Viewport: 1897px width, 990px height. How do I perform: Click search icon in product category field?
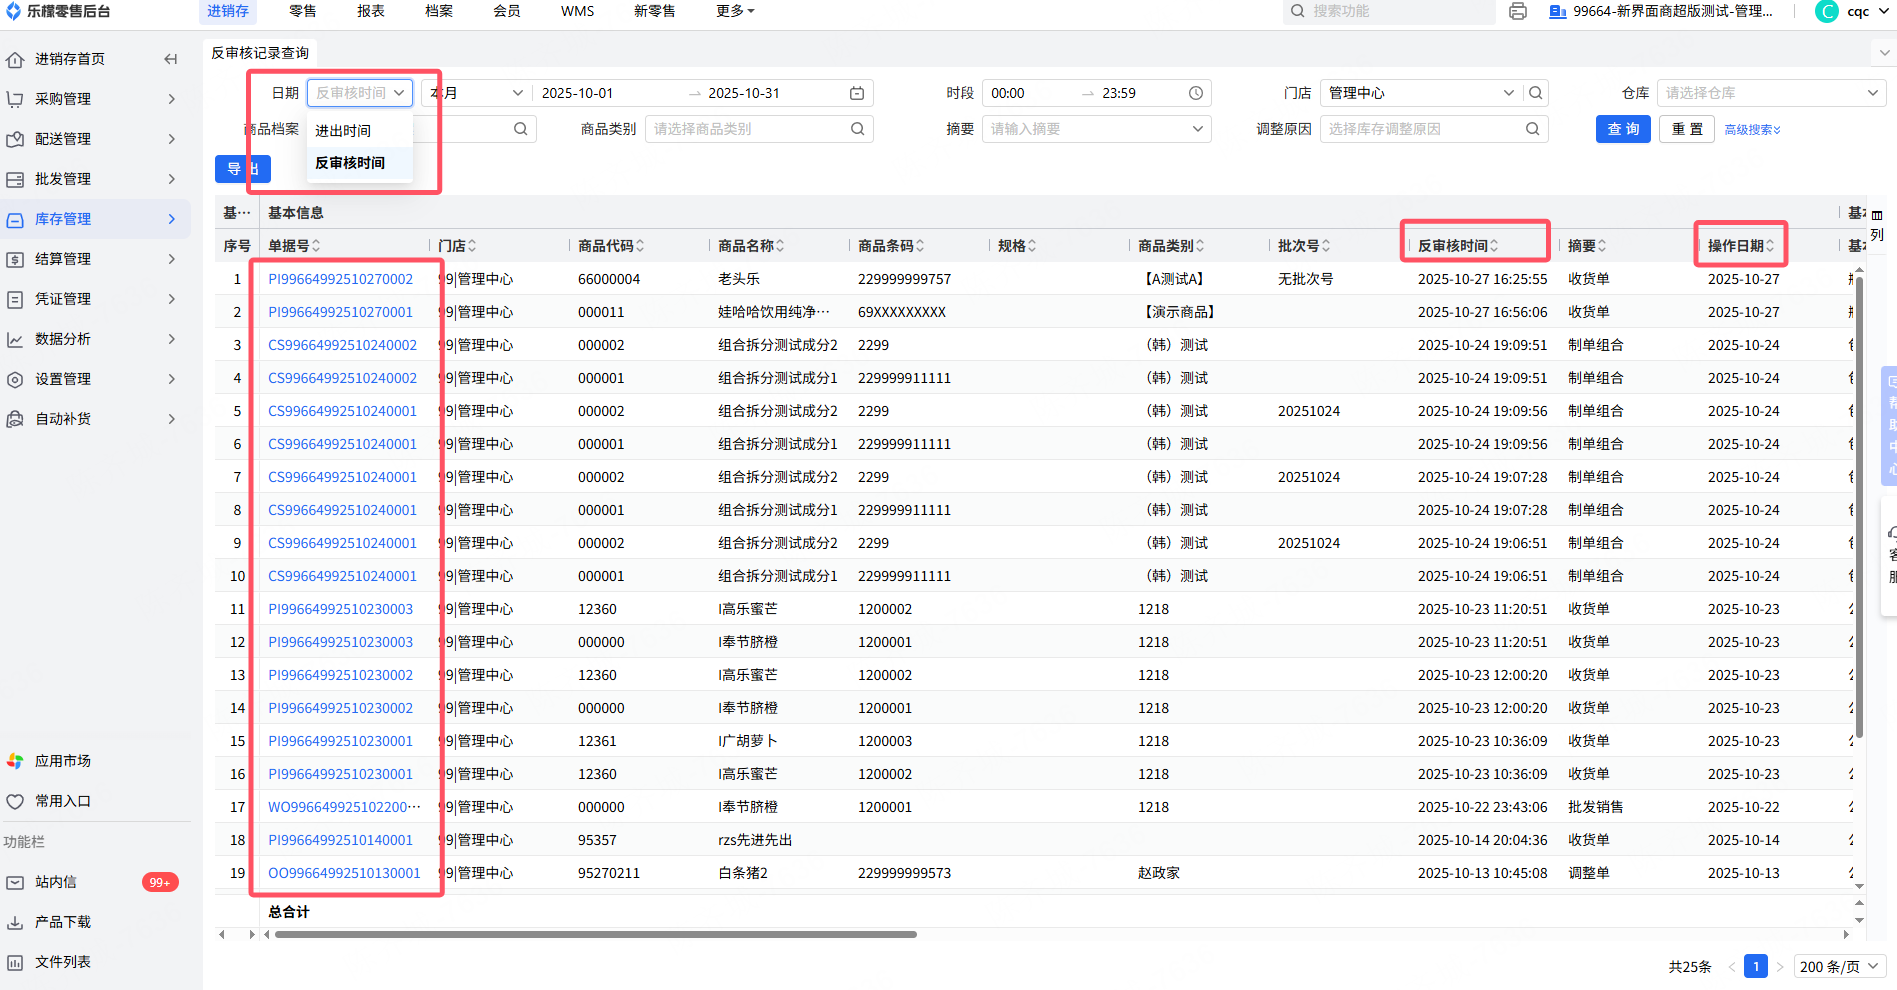pyautogui.click(x=857, y=129)
